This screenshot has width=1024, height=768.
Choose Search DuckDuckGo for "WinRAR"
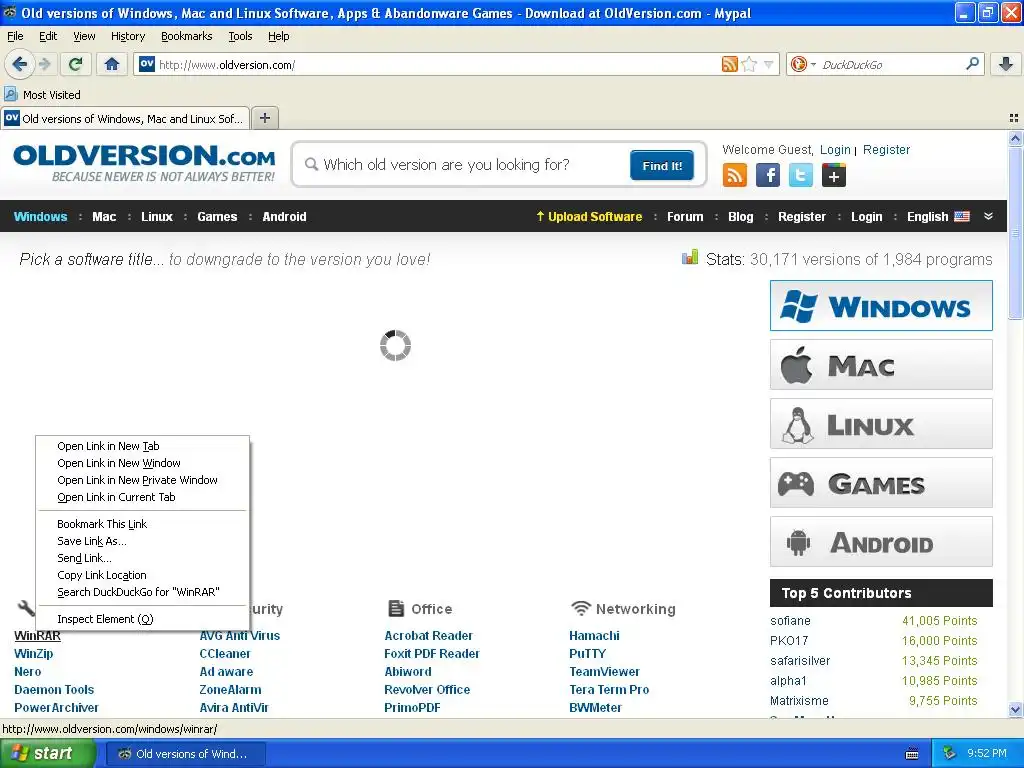click(142, 592)
